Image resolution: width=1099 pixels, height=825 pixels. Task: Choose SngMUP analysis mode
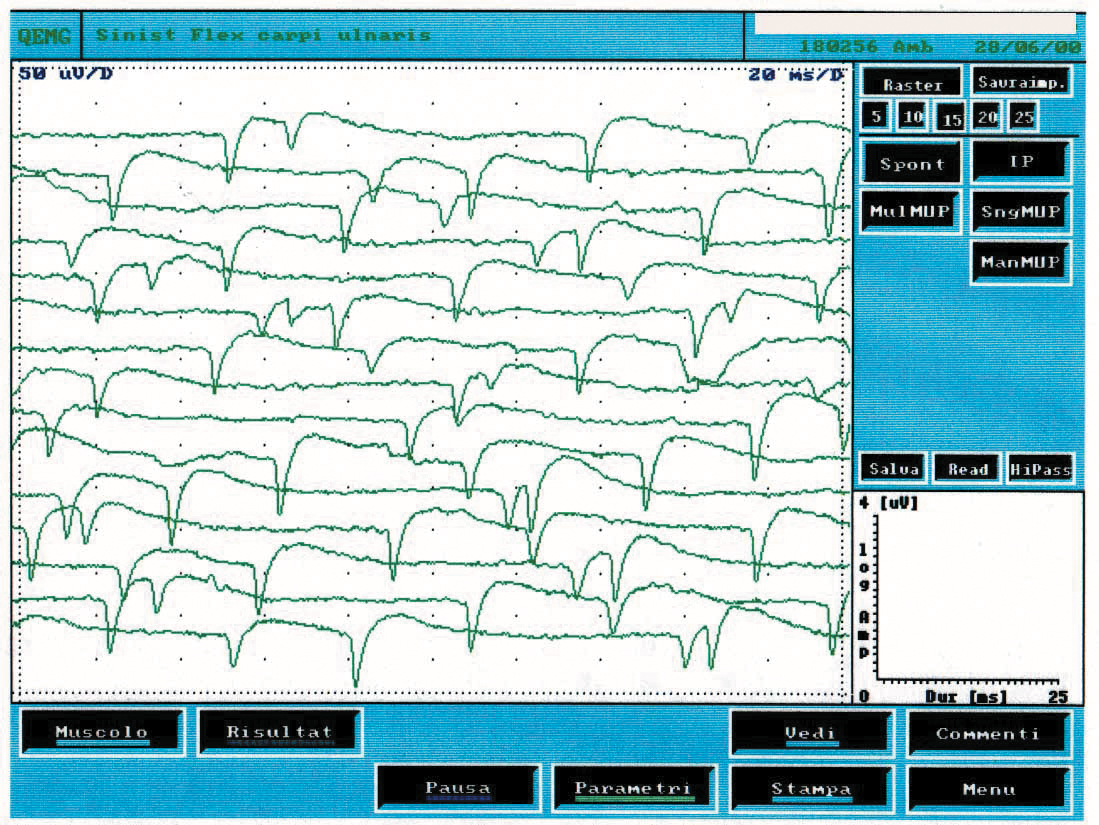[1020, 212]
